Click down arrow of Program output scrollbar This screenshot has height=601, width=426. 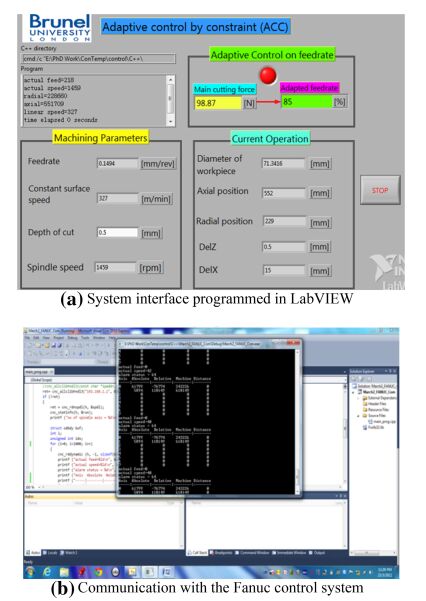click(x=171, y=122)
